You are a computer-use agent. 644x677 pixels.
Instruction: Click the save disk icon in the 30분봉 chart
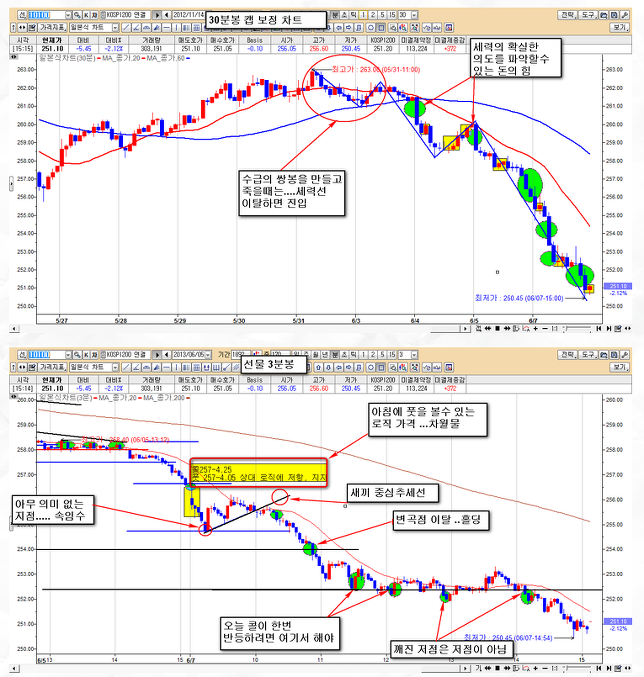[x=614, y=15]
